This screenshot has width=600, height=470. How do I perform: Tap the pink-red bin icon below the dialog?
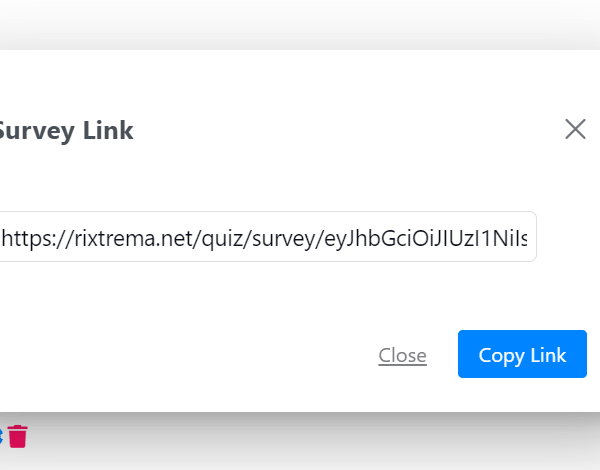[x=18, y=436]
